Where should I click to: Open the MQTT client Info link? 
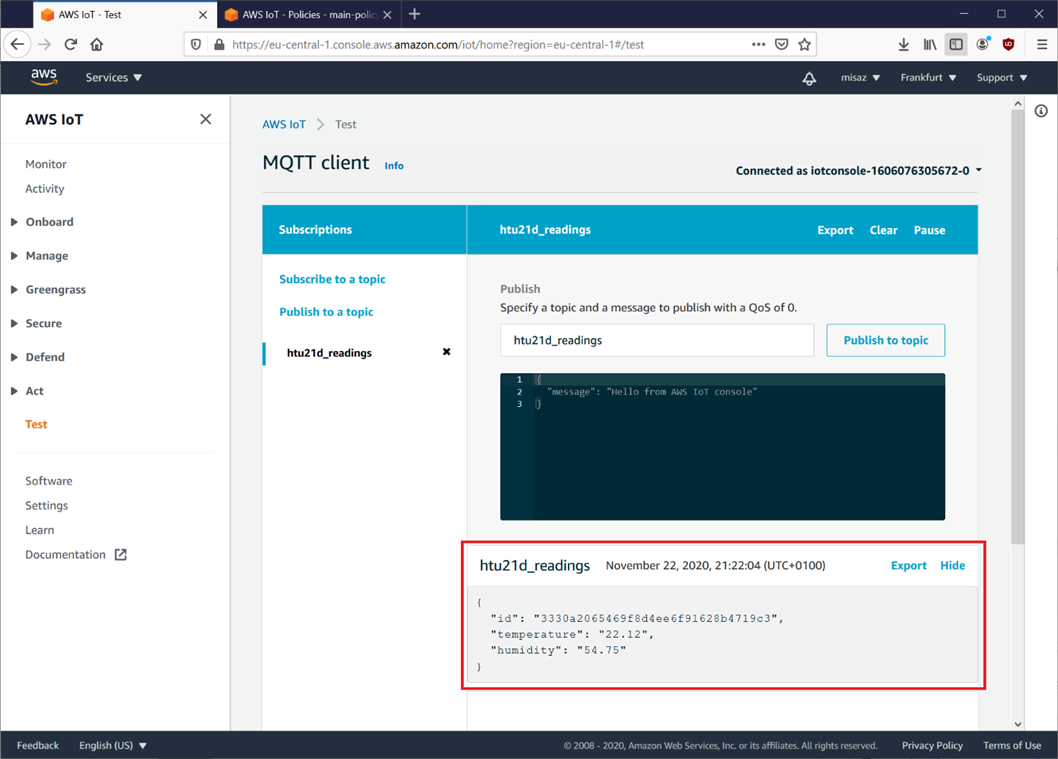(394, 165)
